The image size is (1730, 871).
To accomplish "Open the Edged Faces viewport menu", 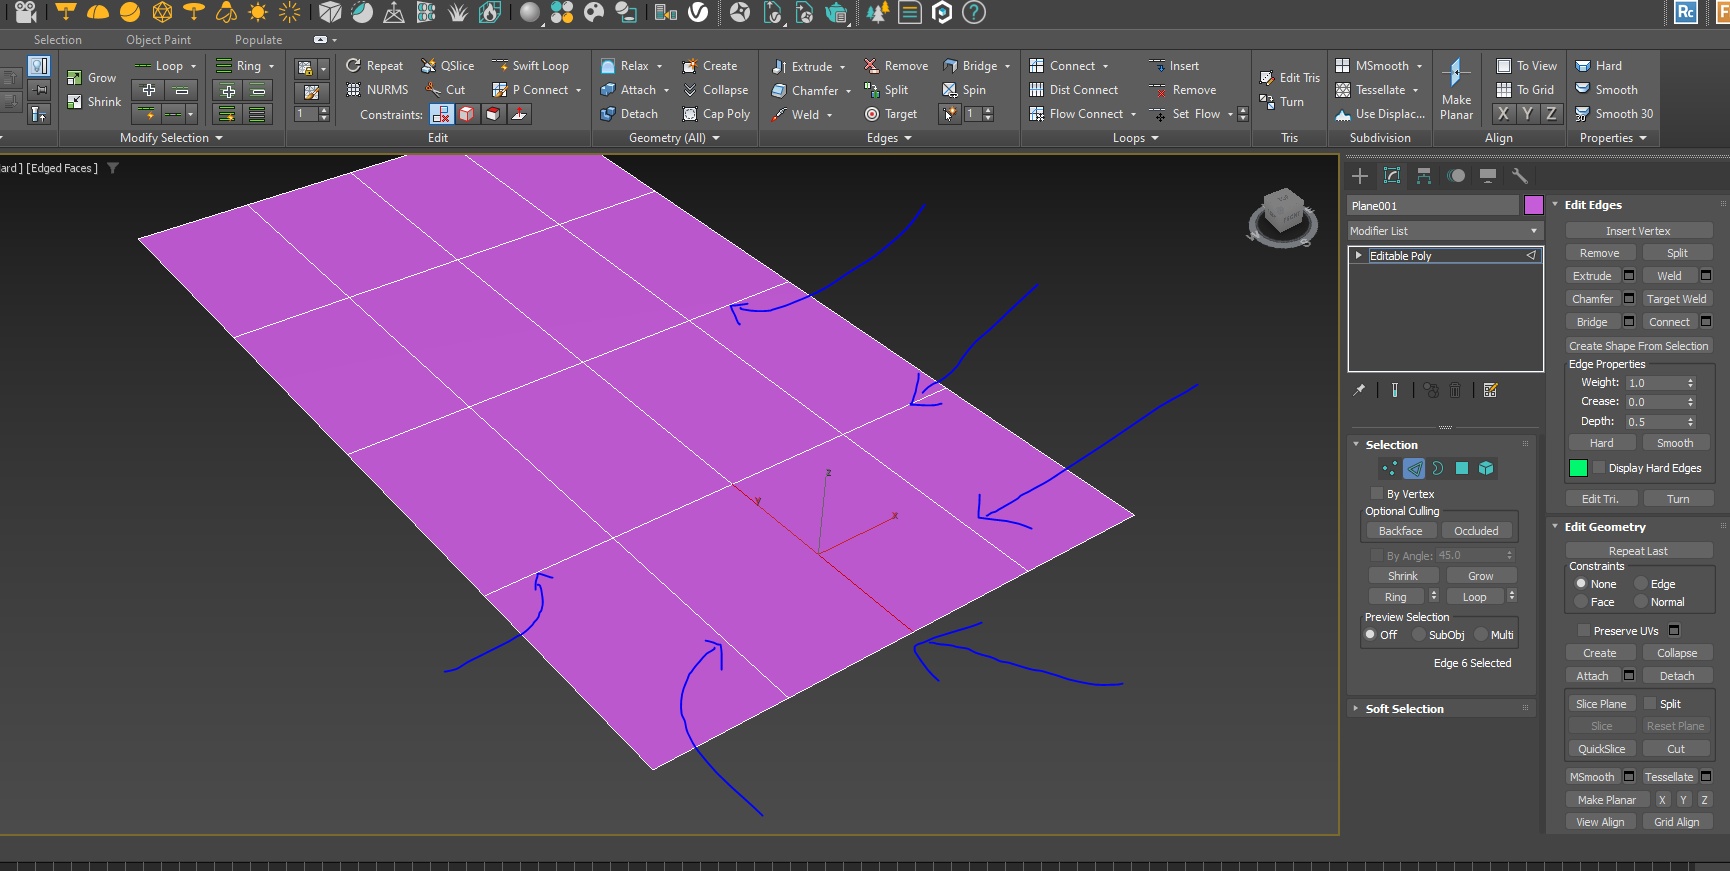I will point(62,168).
